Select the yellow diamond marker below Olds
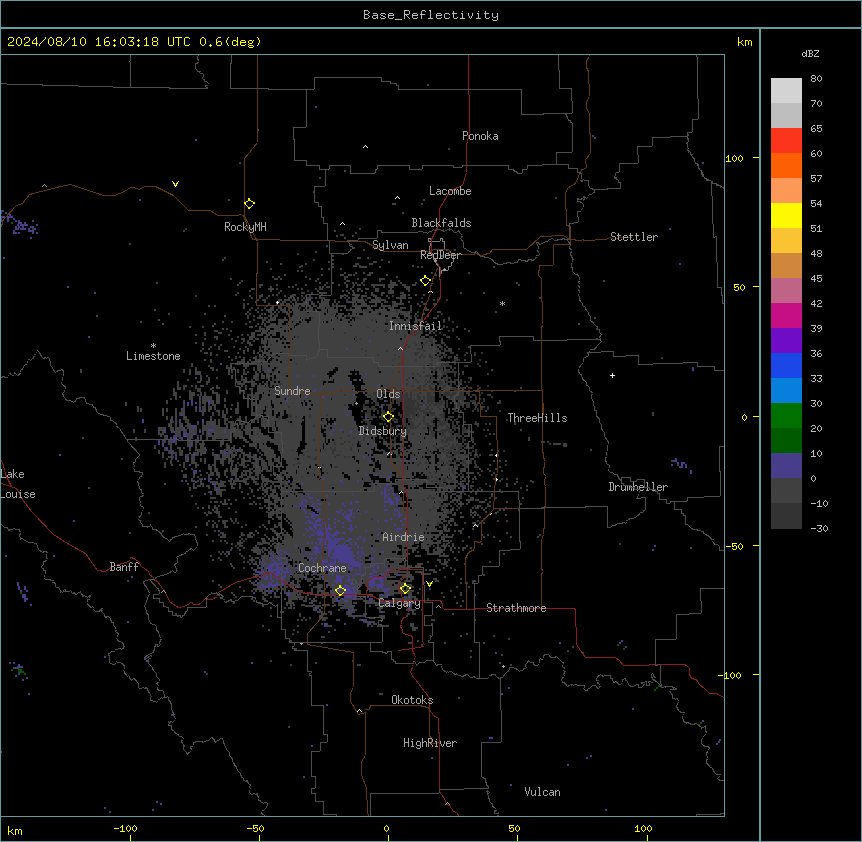The width and height of the screenshot is (862, 842). tap(388, 417)
